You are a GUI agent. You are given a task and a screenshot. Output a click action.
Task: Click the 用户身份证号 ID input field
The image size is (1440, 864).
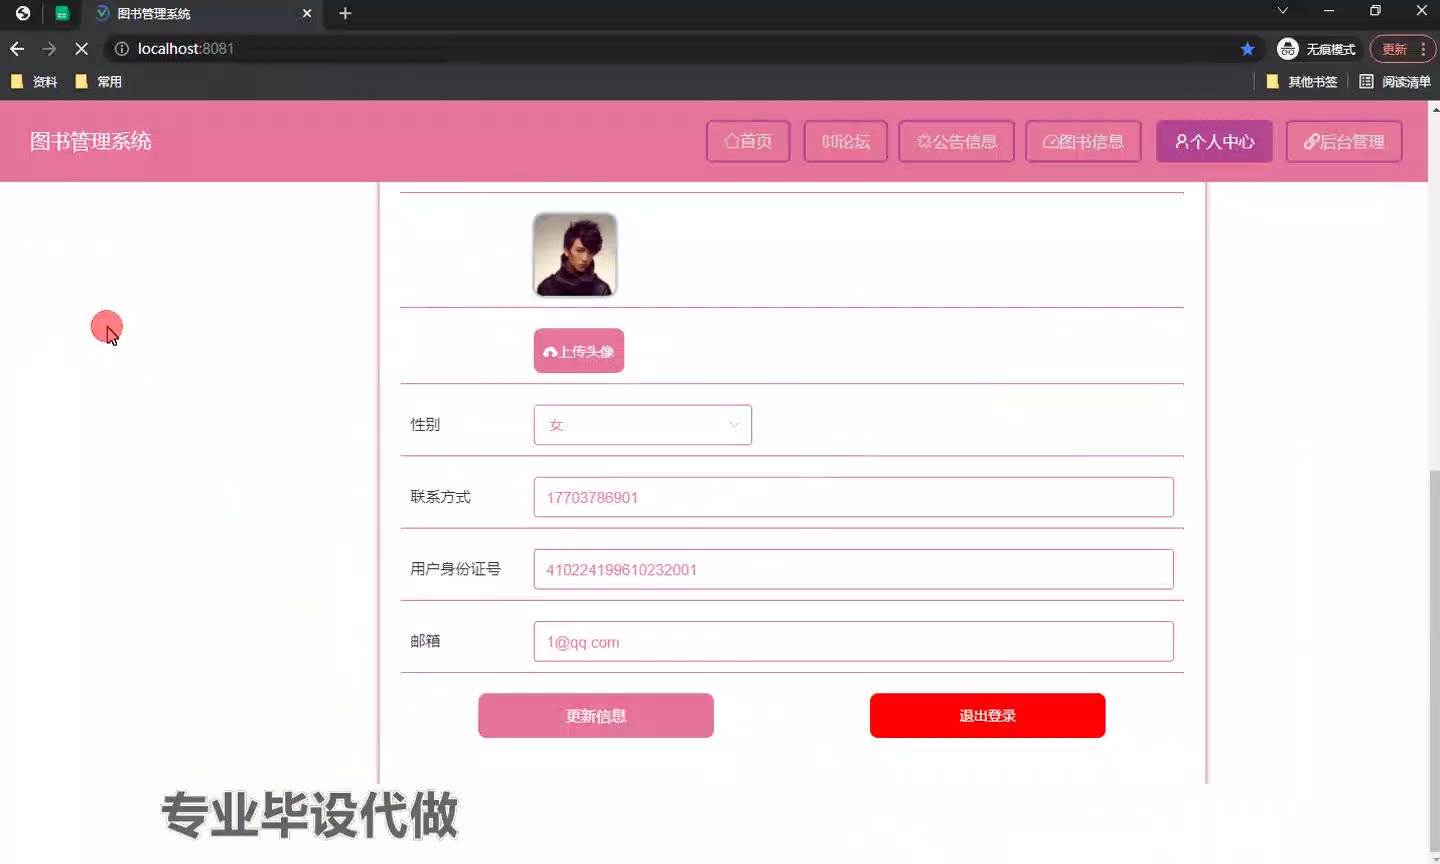click(854, 569)
